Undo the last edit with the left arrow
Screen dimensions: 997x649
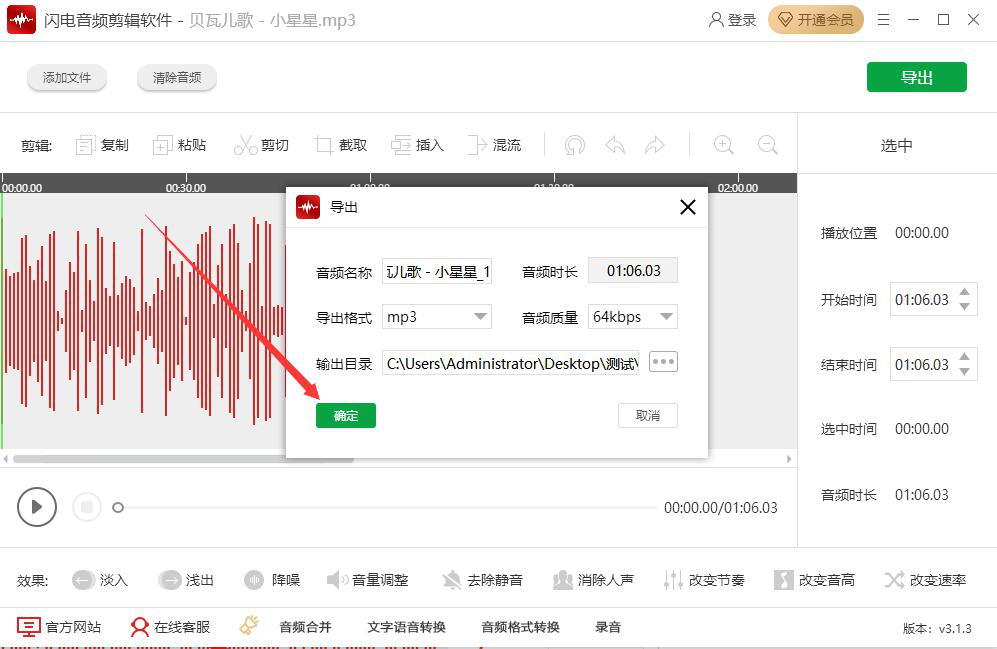point(615,145)
